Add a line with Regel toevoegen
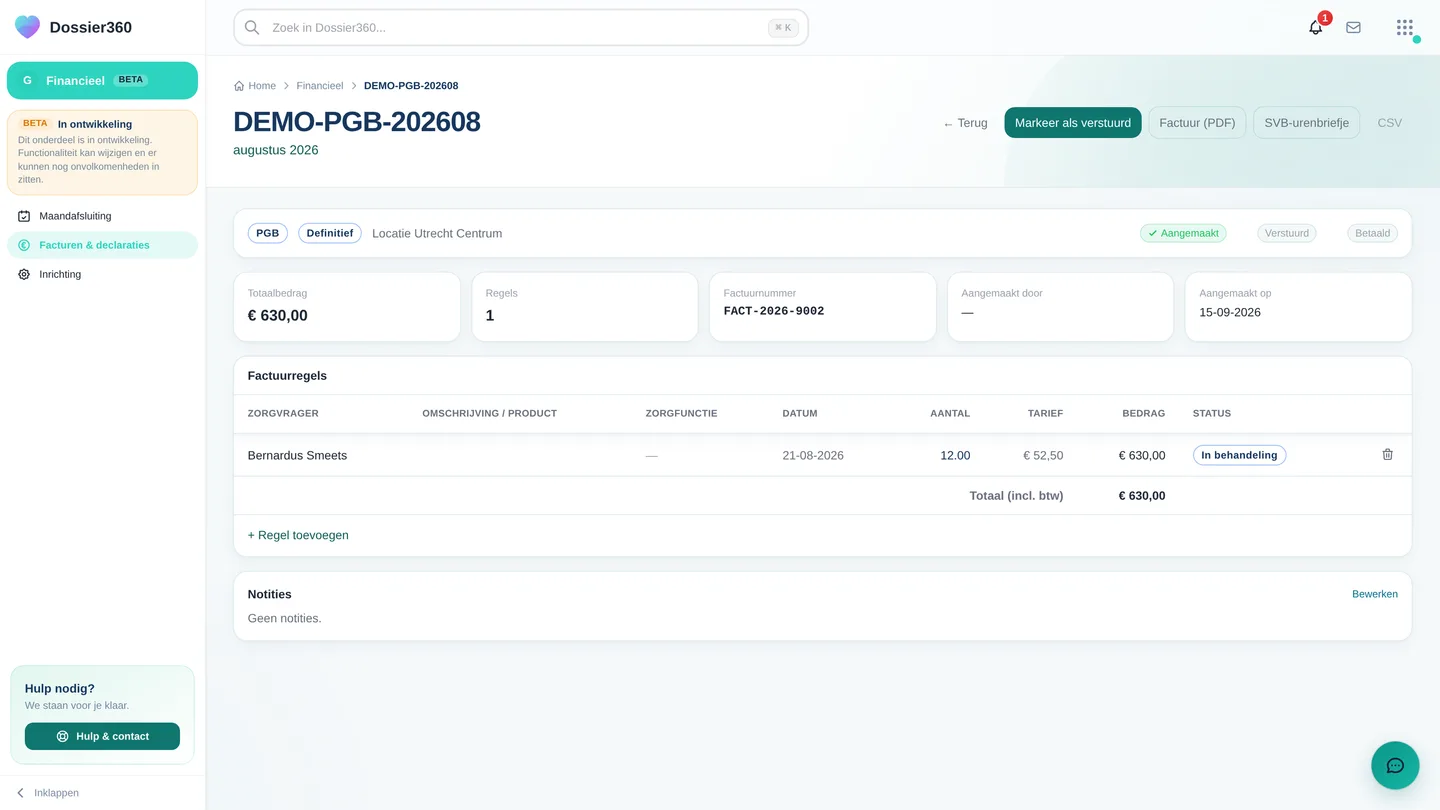The height and width of the screenshot is (810, 1440). (298, 535)
